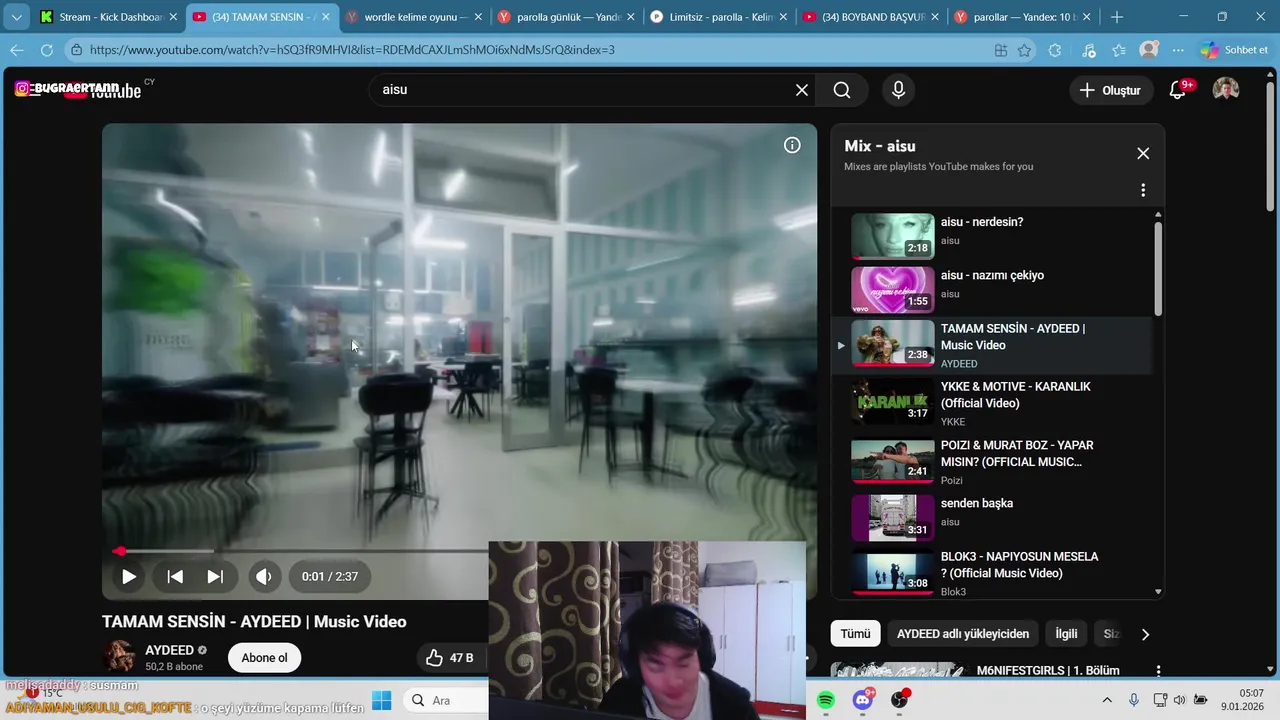Open the video info card icon
Screen dimensions: 1280x720
tap(792, 145)
